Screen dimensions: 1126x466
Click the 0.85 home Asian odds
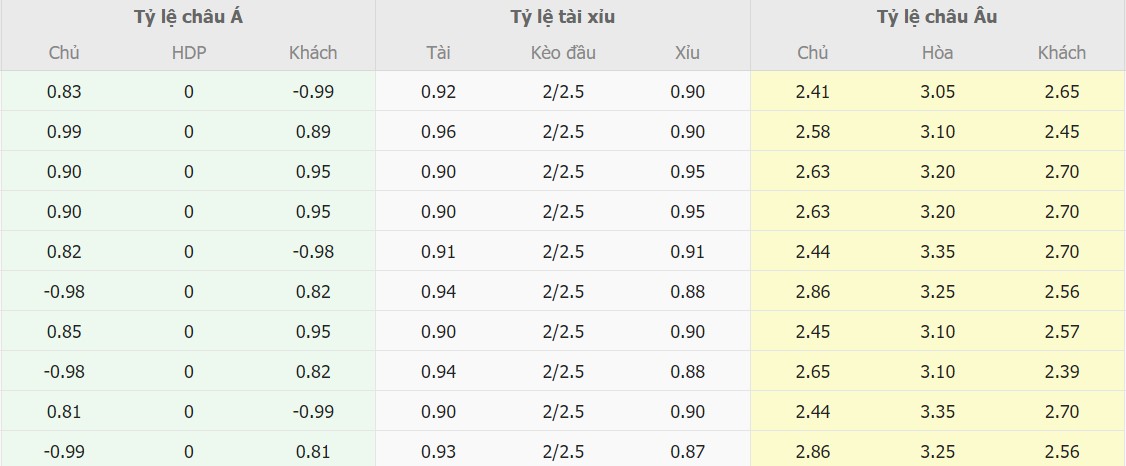click(x=64, y=332)
